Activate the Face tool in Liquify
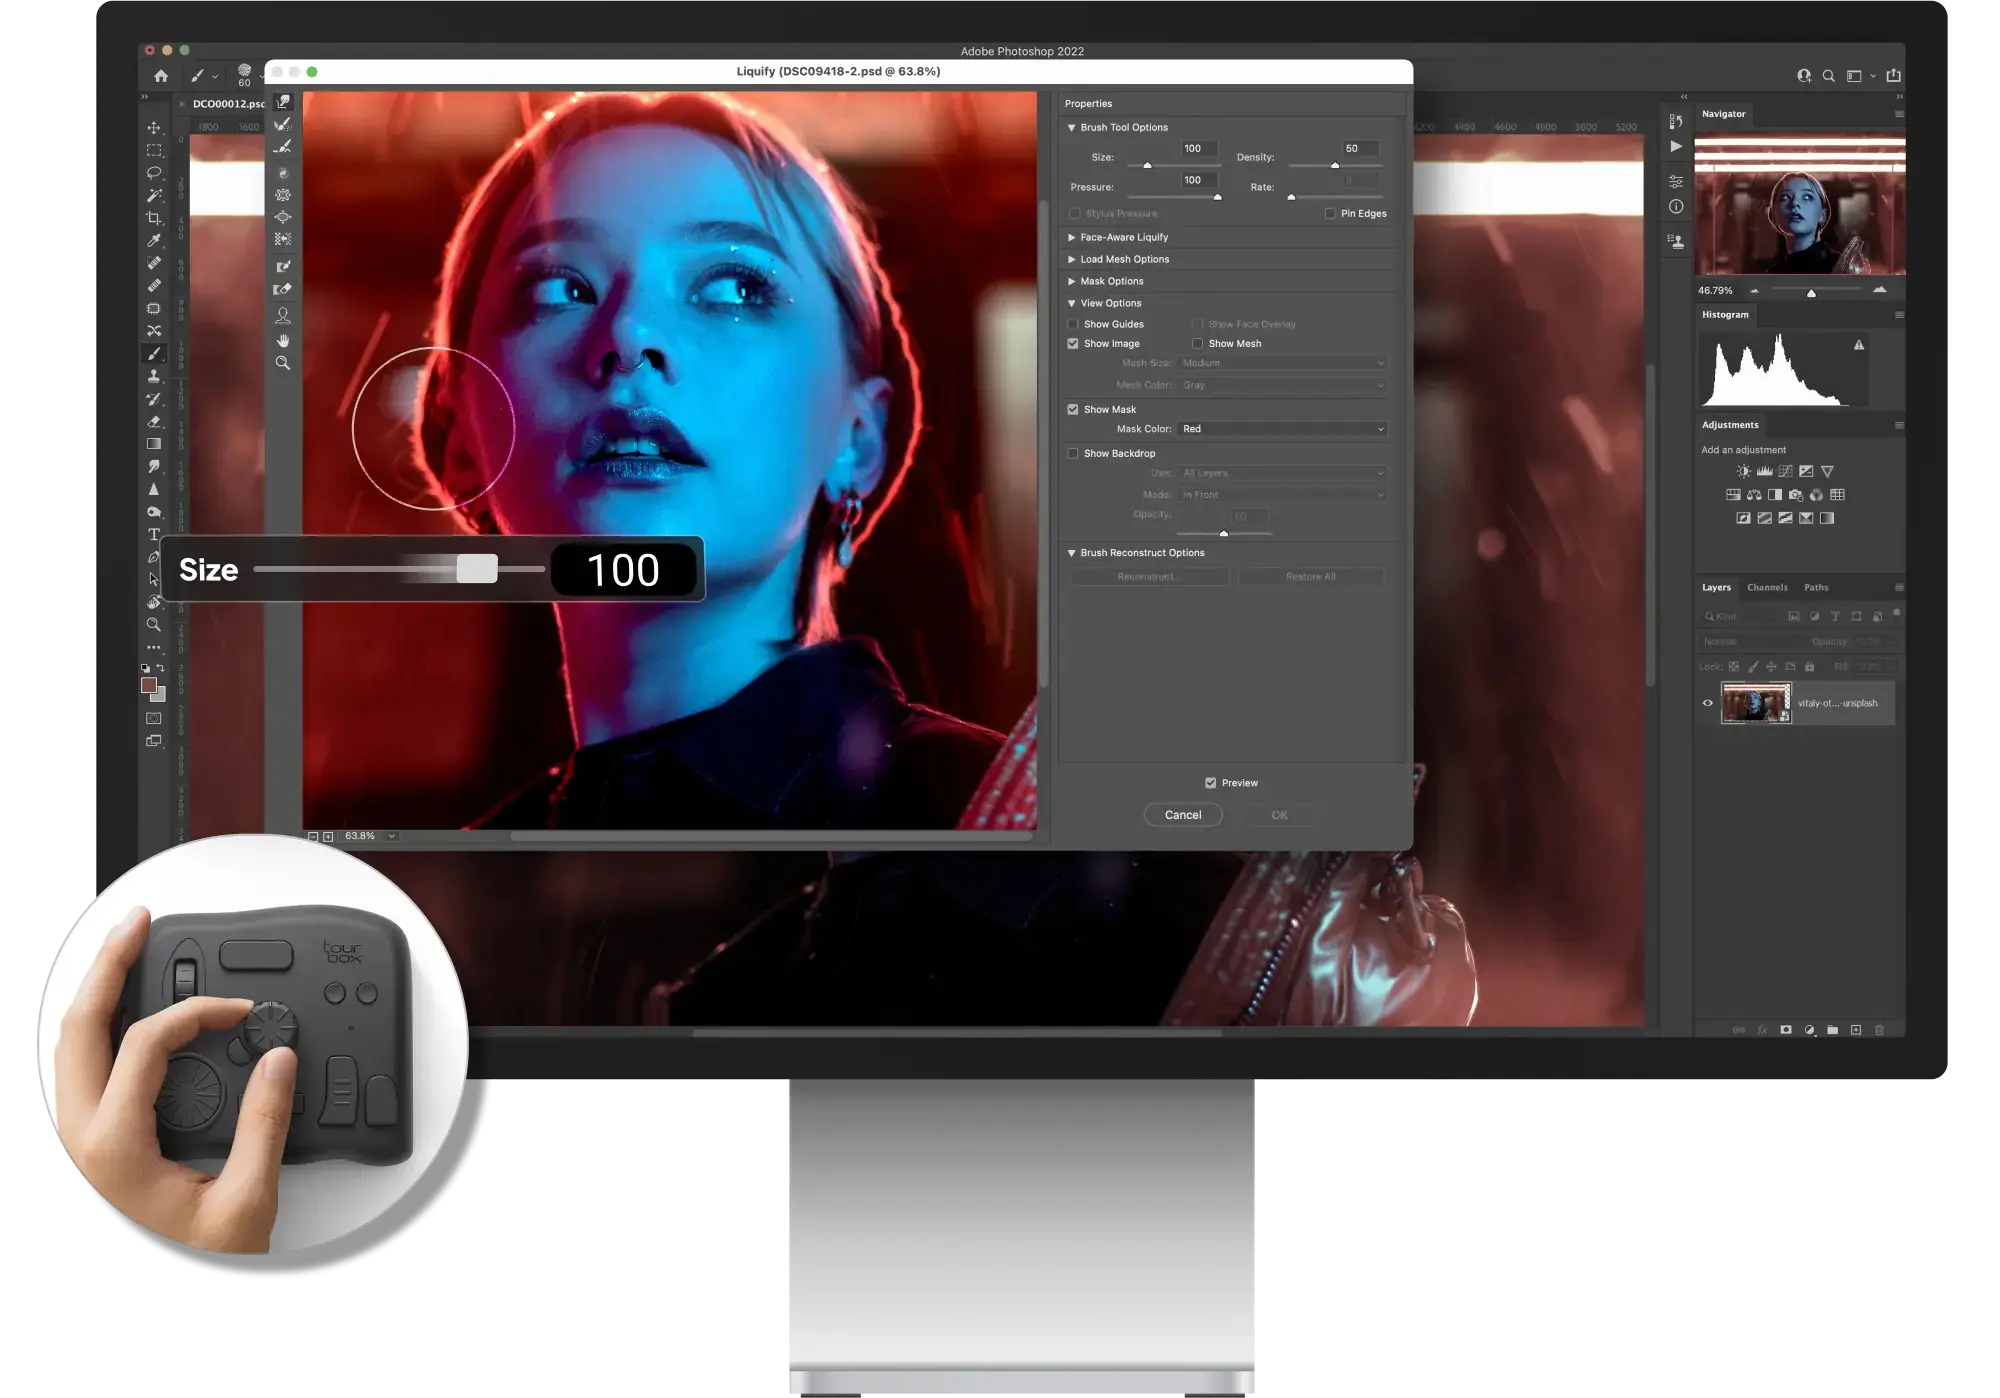 (x=283, y=315)
